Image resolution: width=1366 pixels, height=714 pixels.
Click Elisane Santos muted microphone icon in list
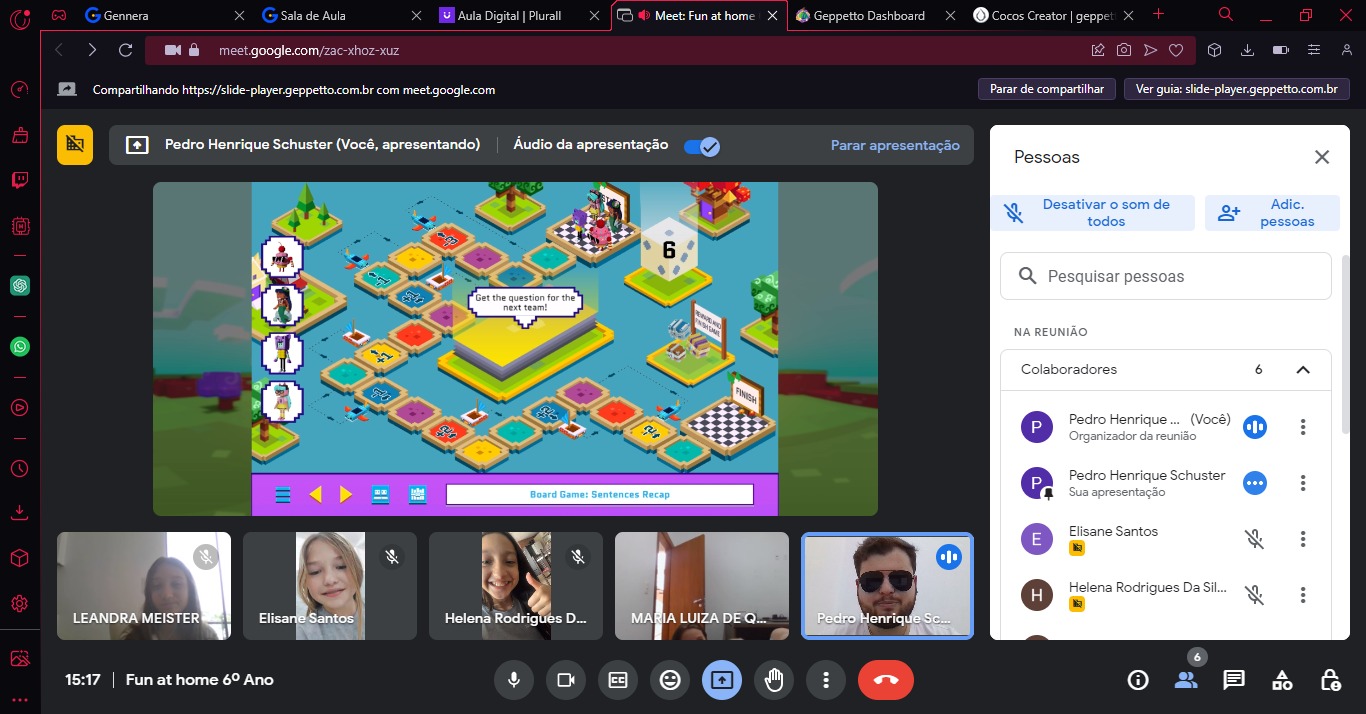1255,539
